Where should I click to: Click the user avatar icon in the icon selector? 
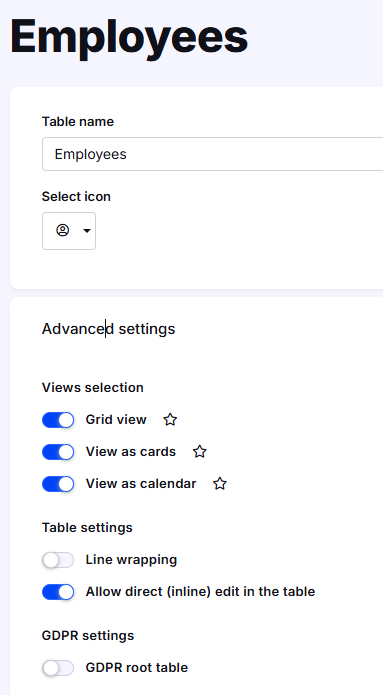point(63,230)
